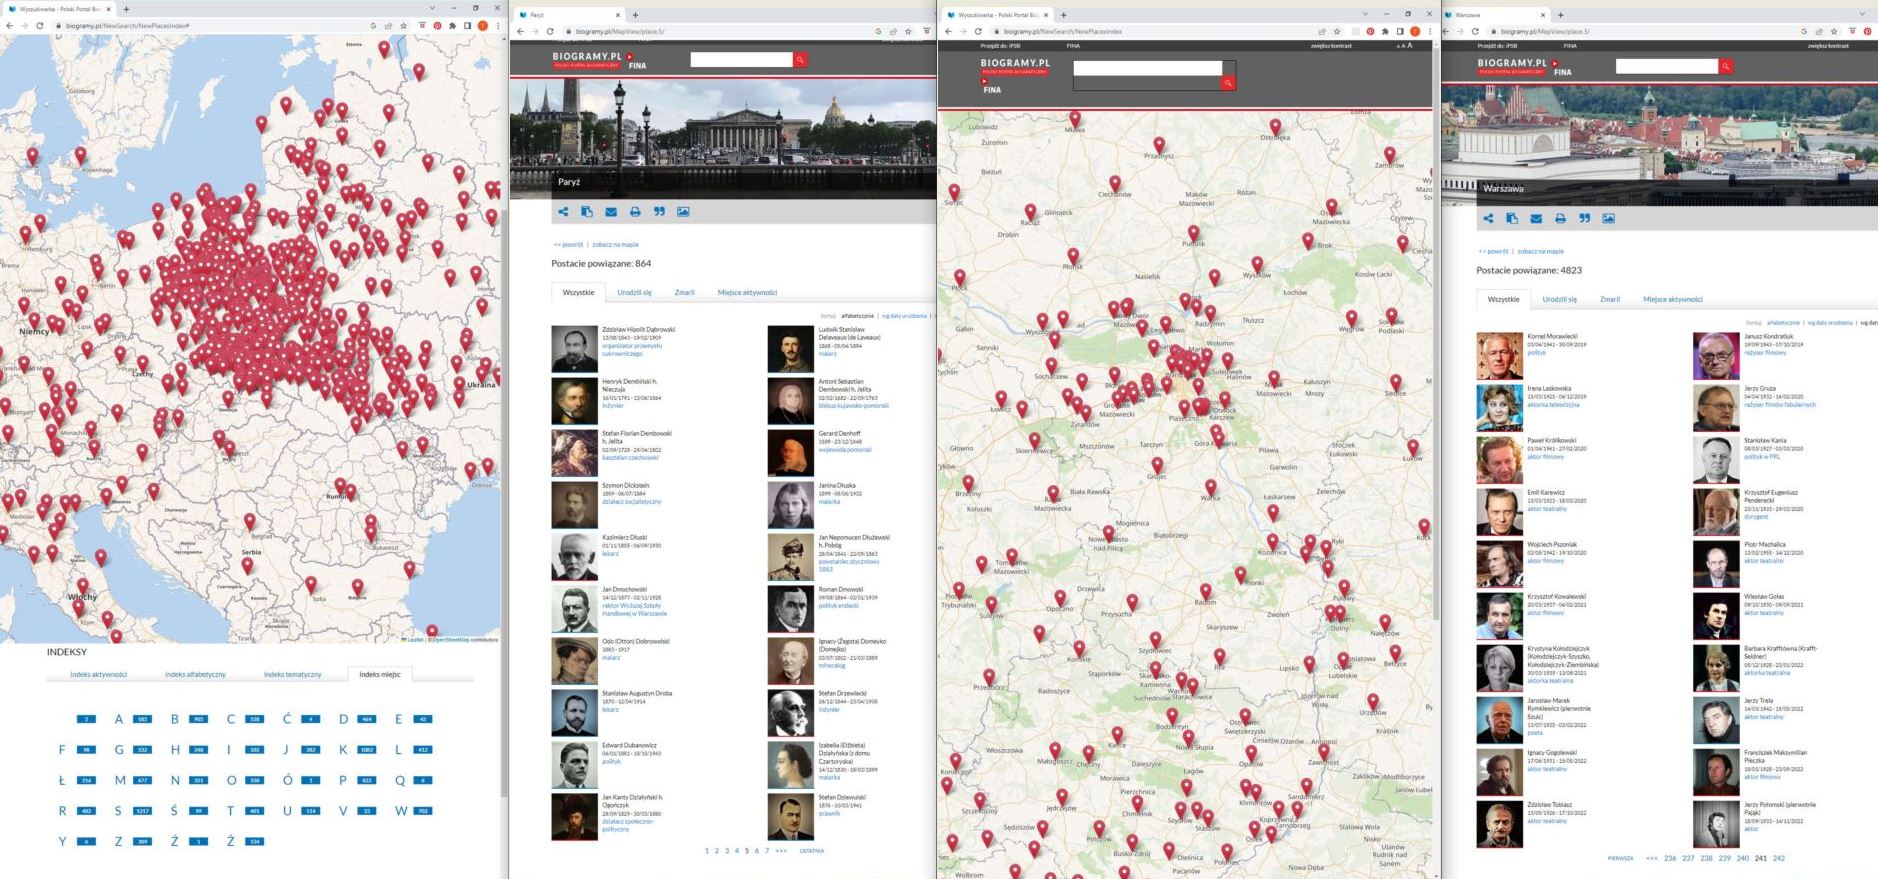Expand the tab search chevron in Warszawa window

pos(1862,14)
